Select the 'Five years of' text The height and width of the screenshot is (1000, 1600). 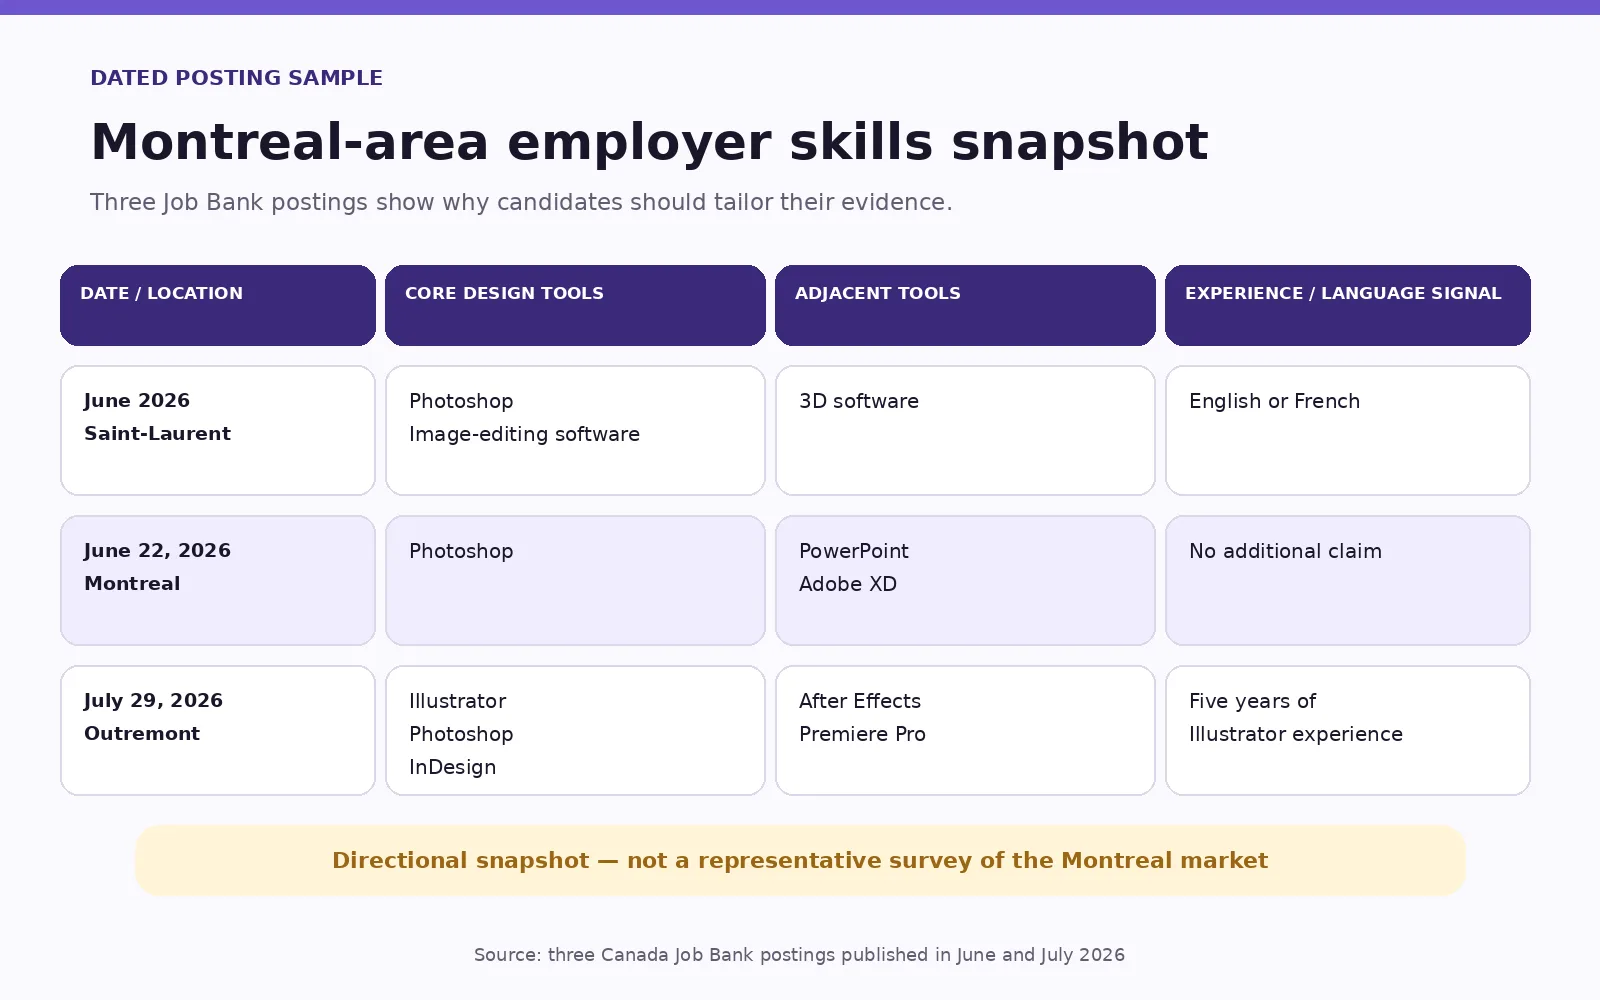(x=1252, y=701)
